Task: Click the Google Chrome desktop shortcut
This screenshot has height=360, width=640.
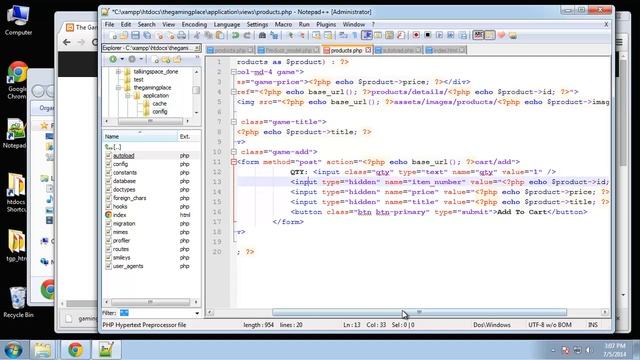Action: click(17, 80)
